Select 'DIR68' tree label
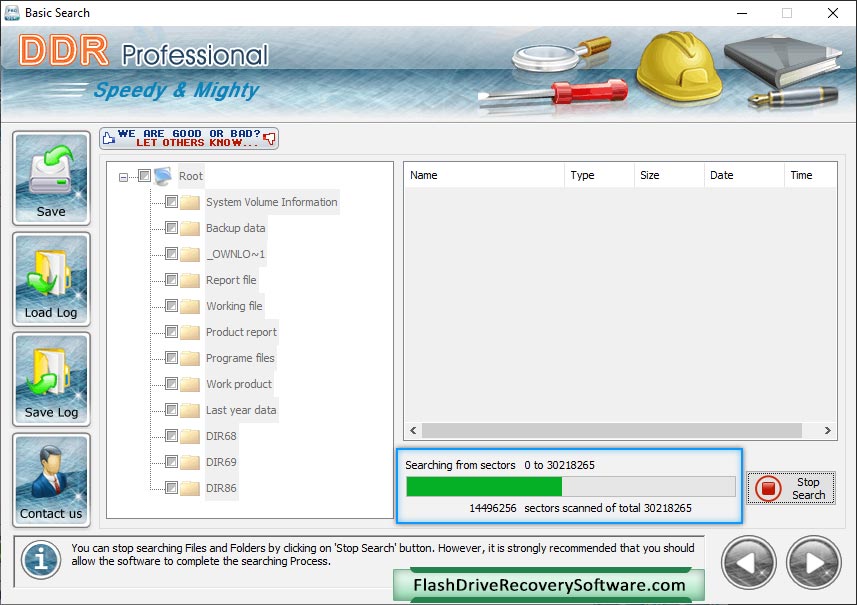The width and height of the screenshot is (857, 605). point(221,436)
